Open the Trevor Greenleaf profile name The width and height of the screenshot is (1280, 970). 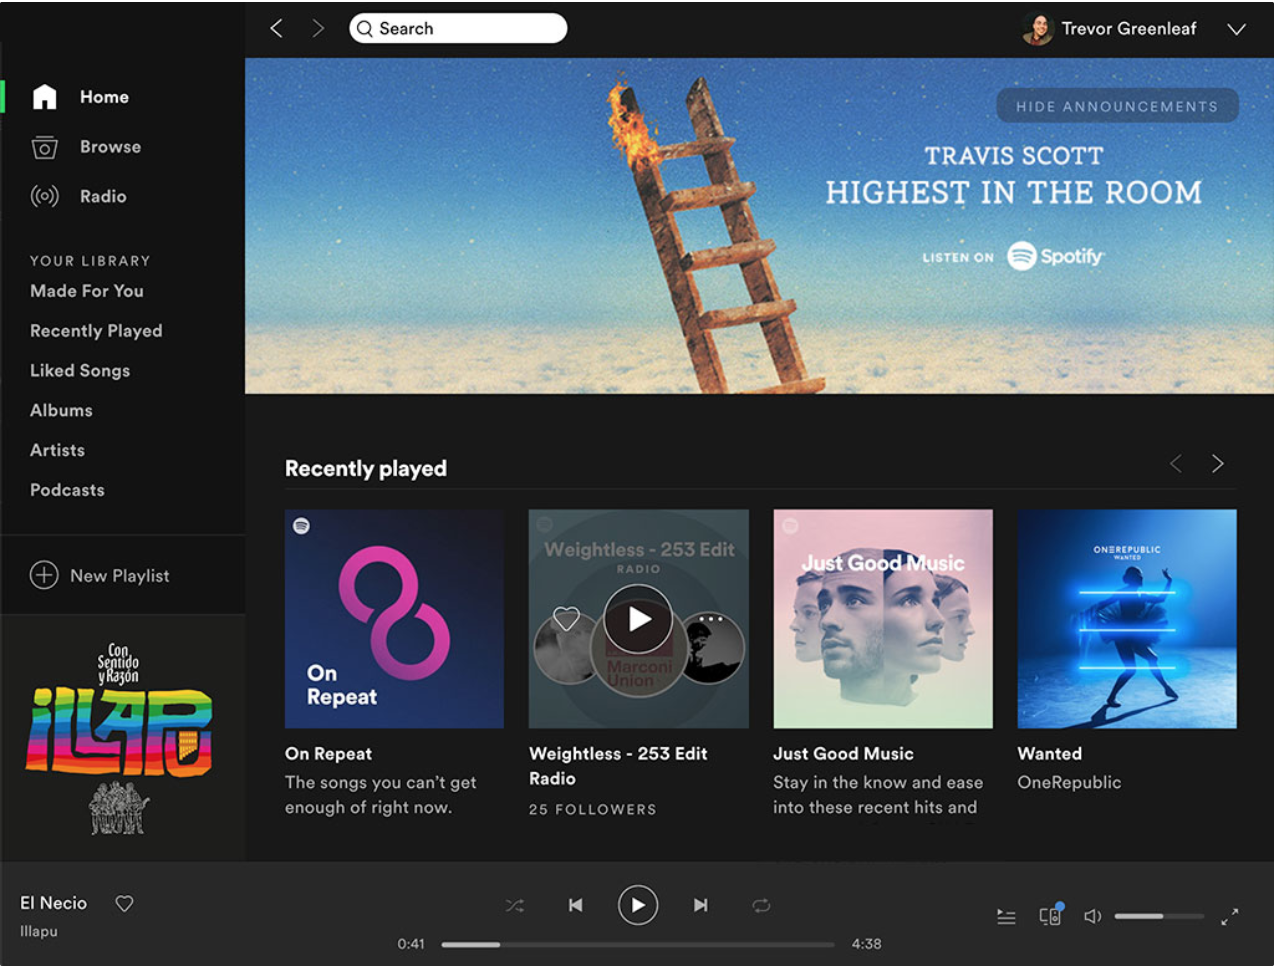[1129, 29]
